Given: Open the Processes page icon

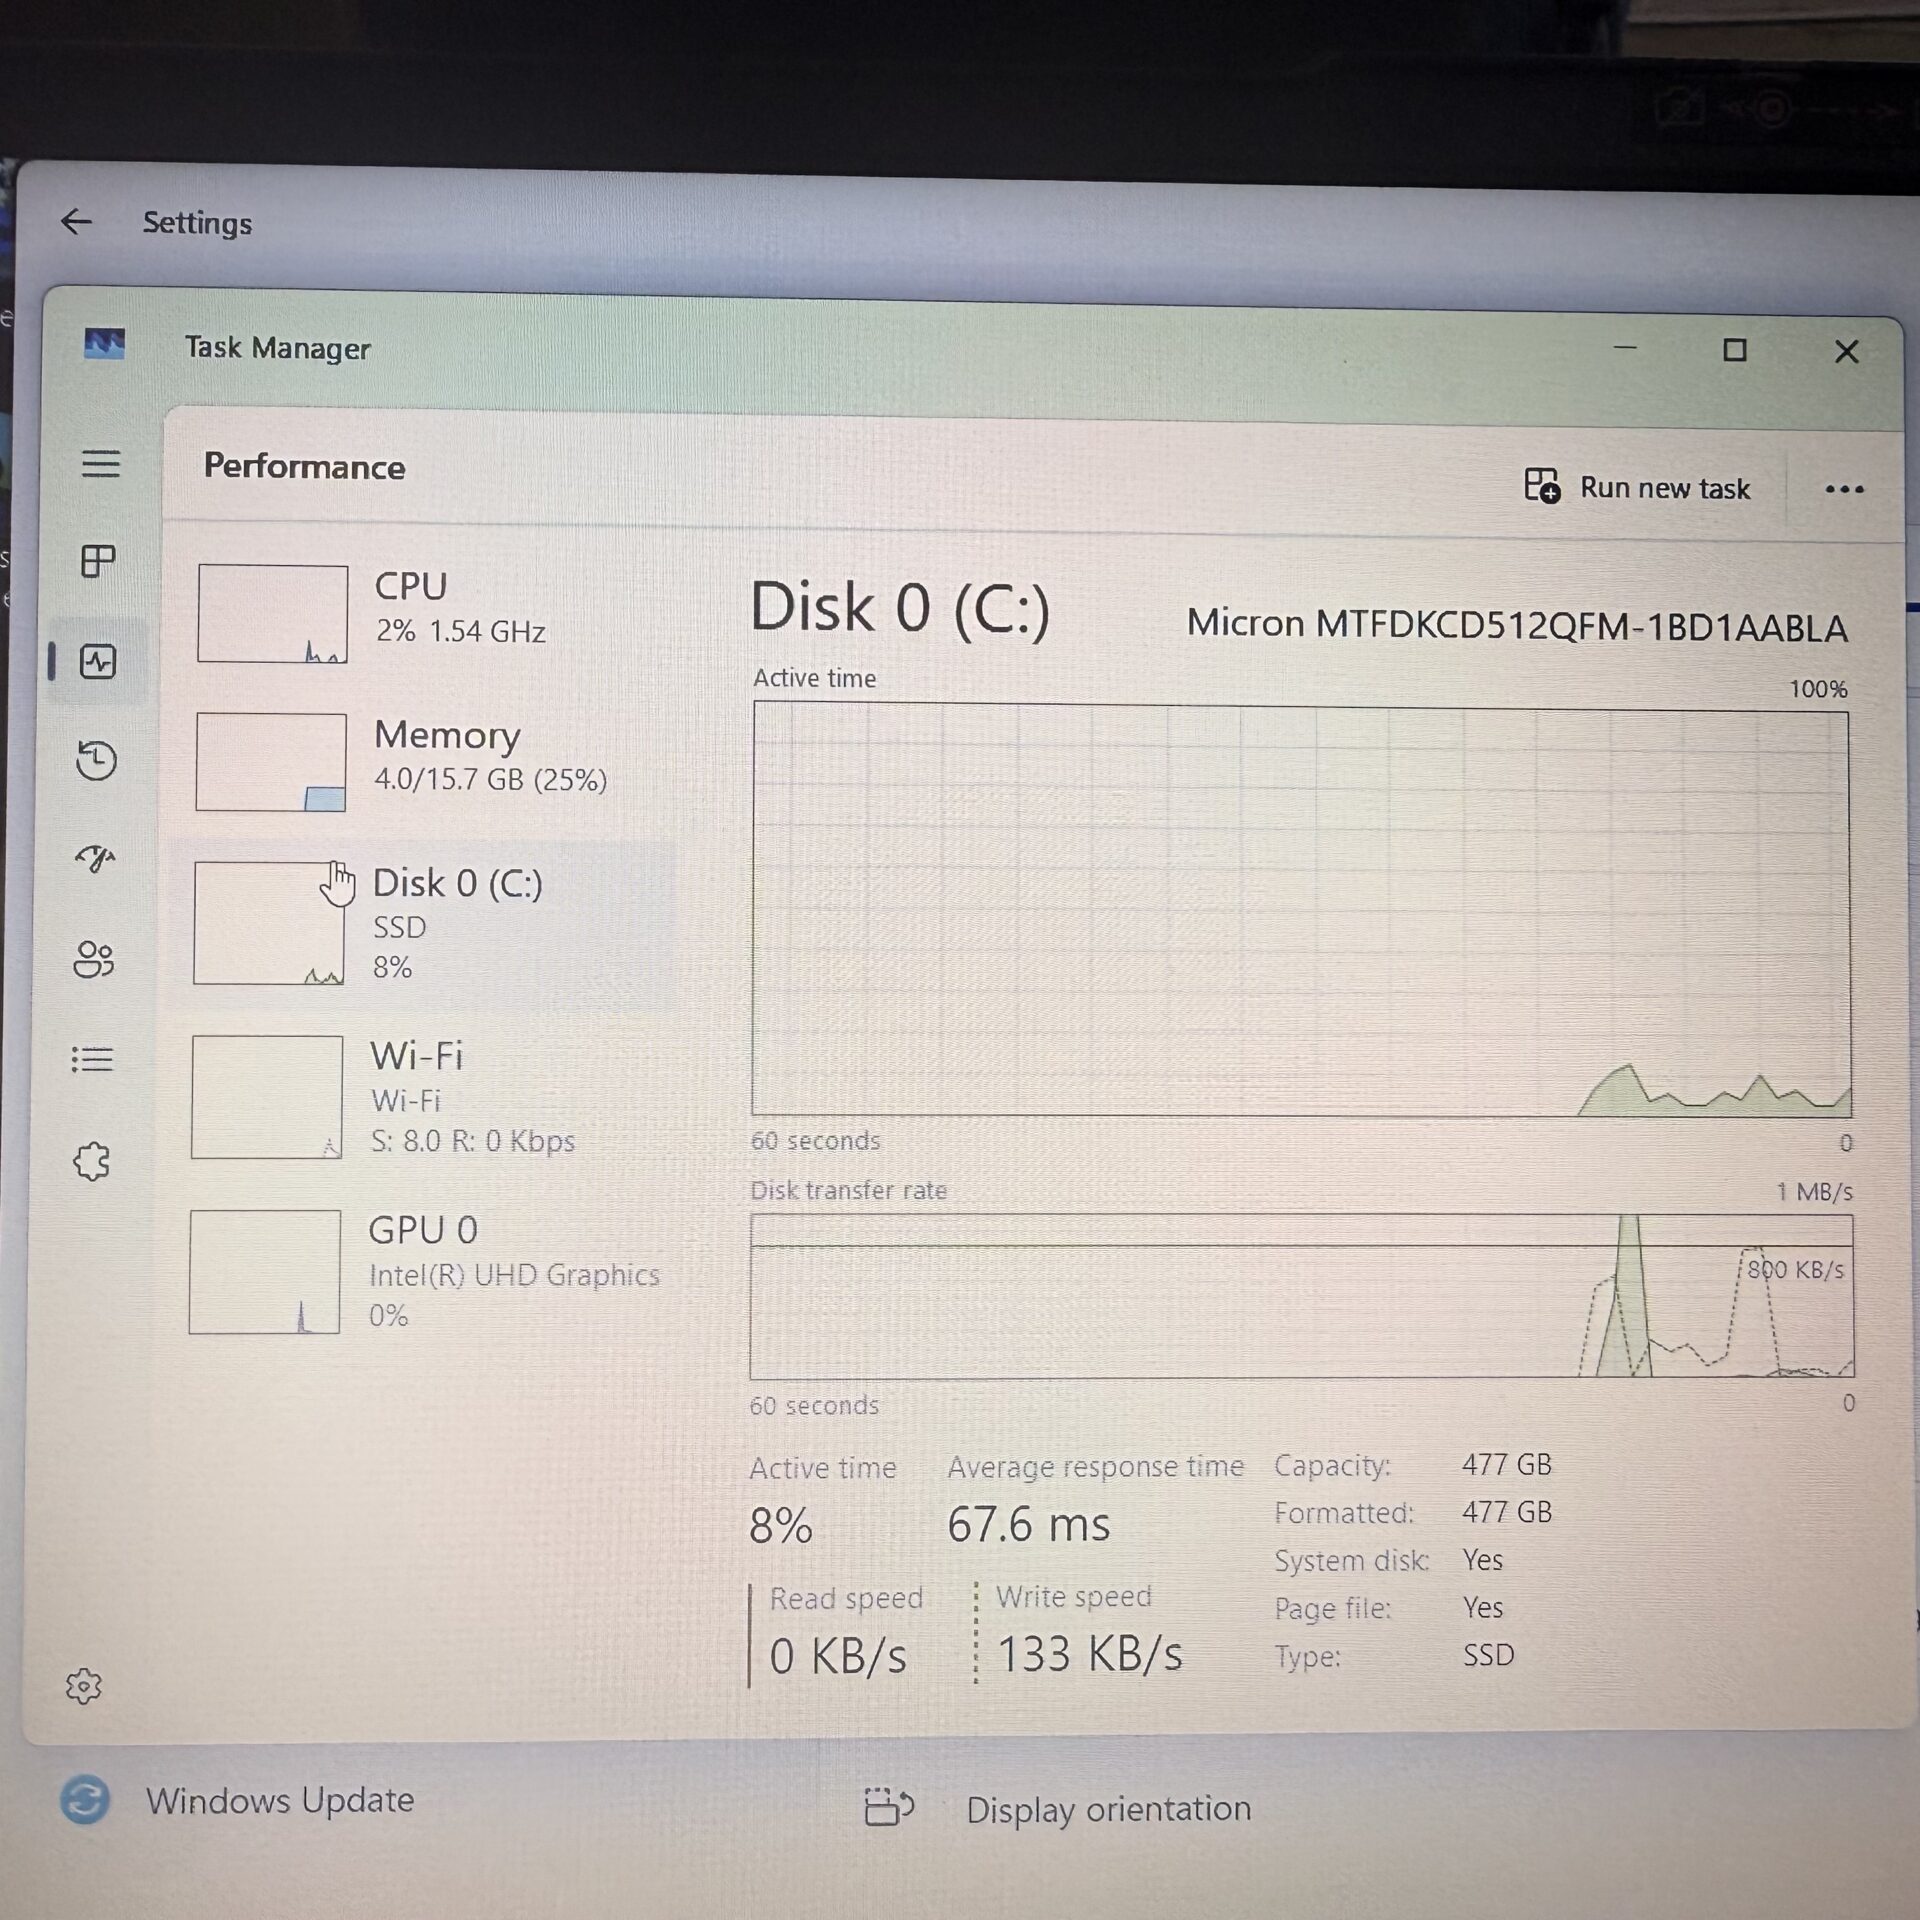Looking at the screenshot, I should (98, 561).
